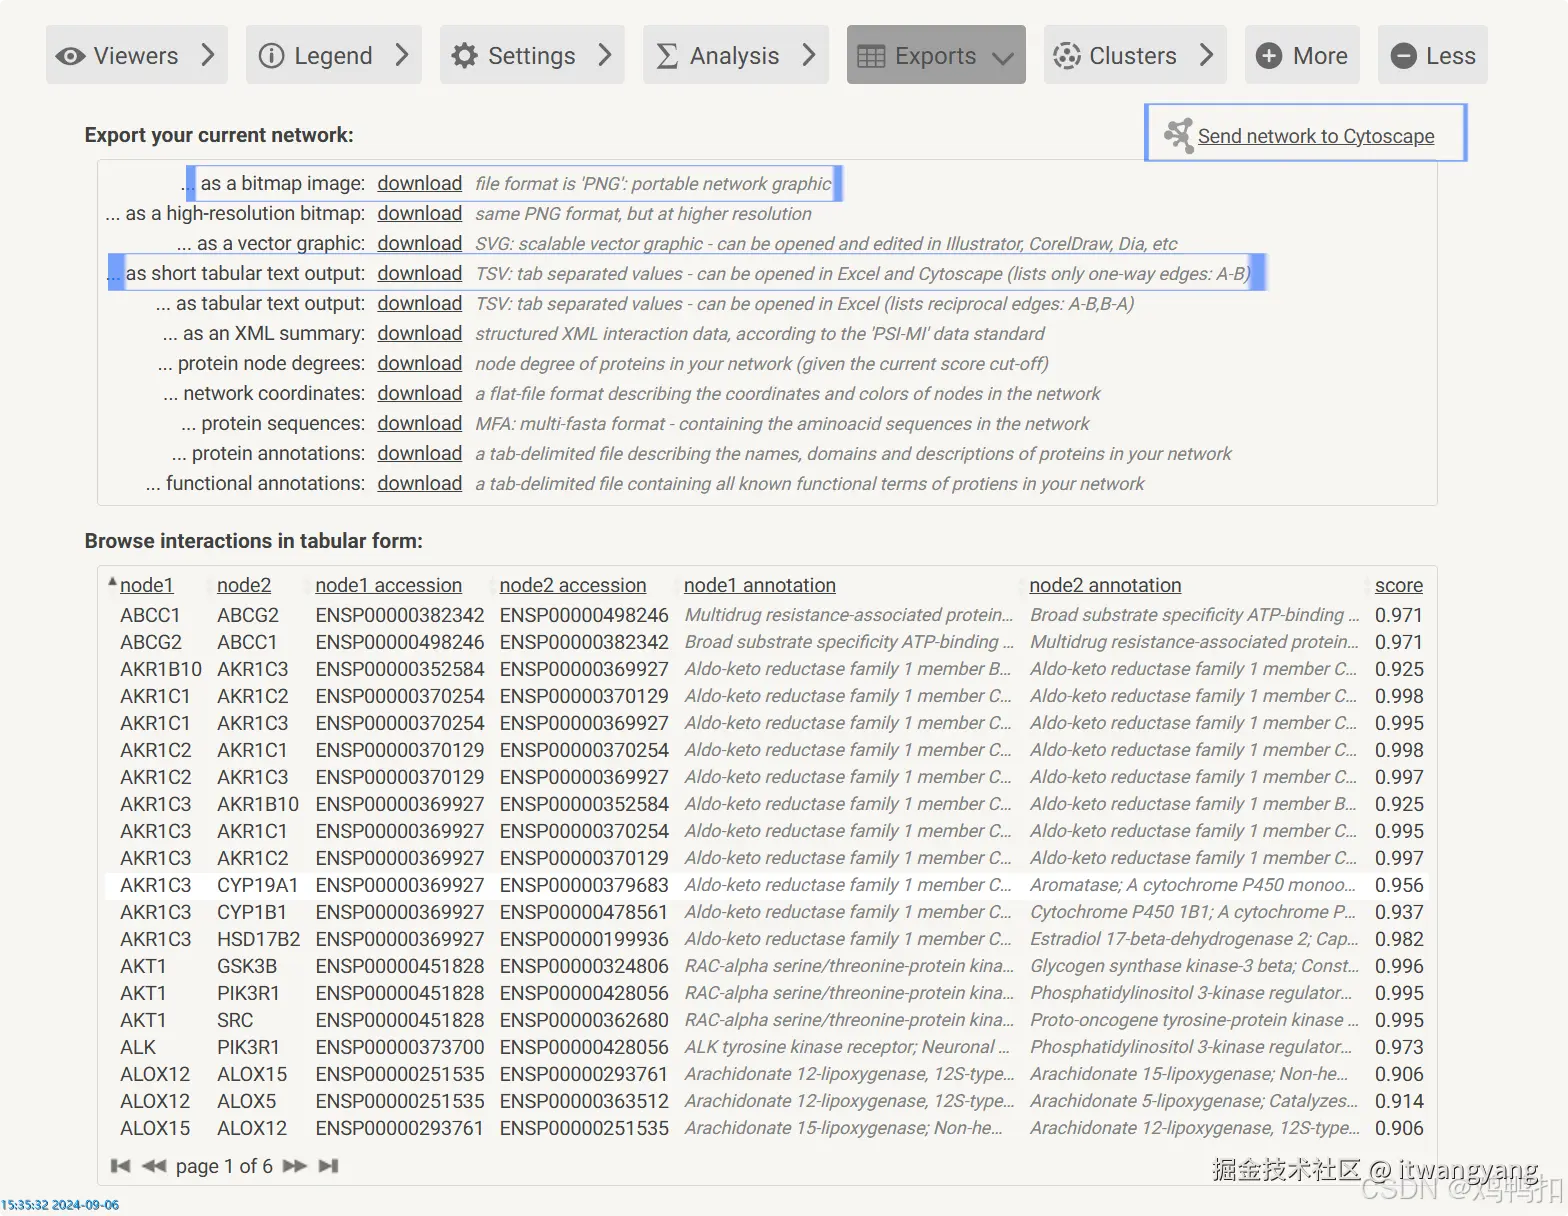Screen dimensions: 1568x1216
Task: Sort table by node1 annotation
Action: [760, 585]
